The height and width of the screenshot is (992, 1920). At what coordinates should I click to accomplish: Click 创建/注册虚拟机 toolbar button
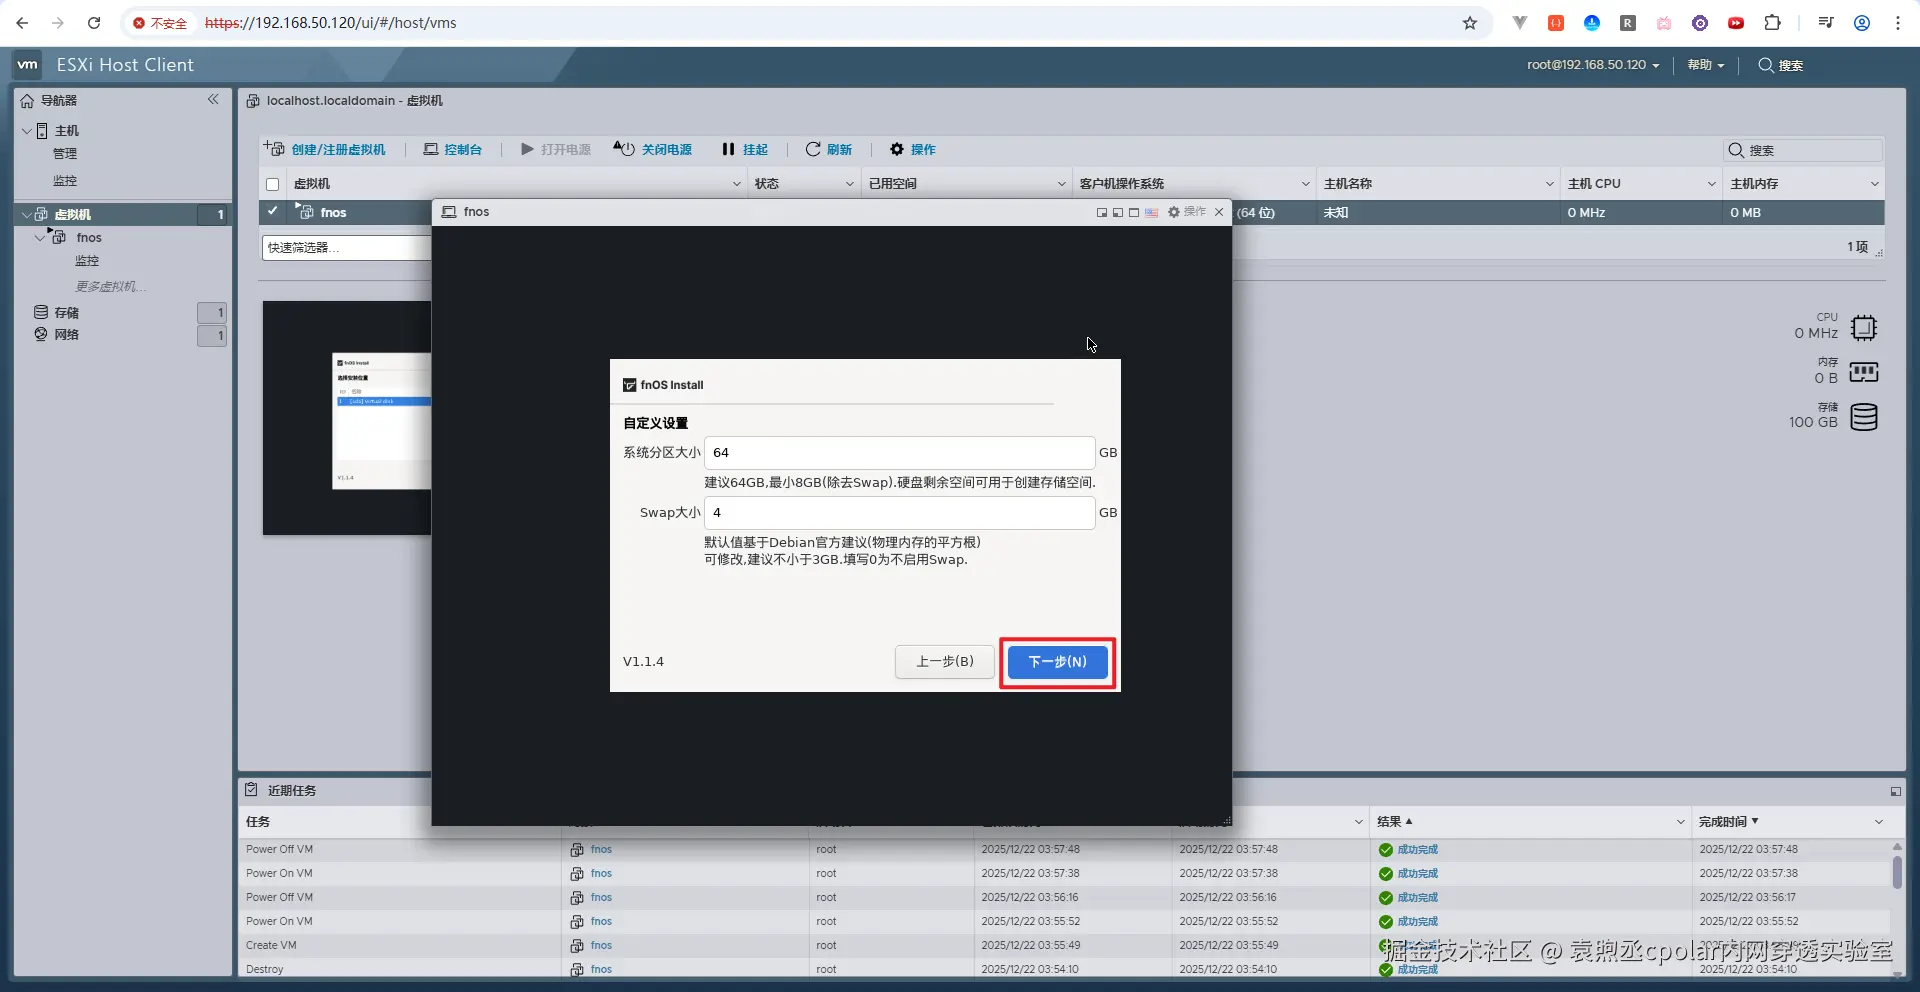[x=325, y=150]
